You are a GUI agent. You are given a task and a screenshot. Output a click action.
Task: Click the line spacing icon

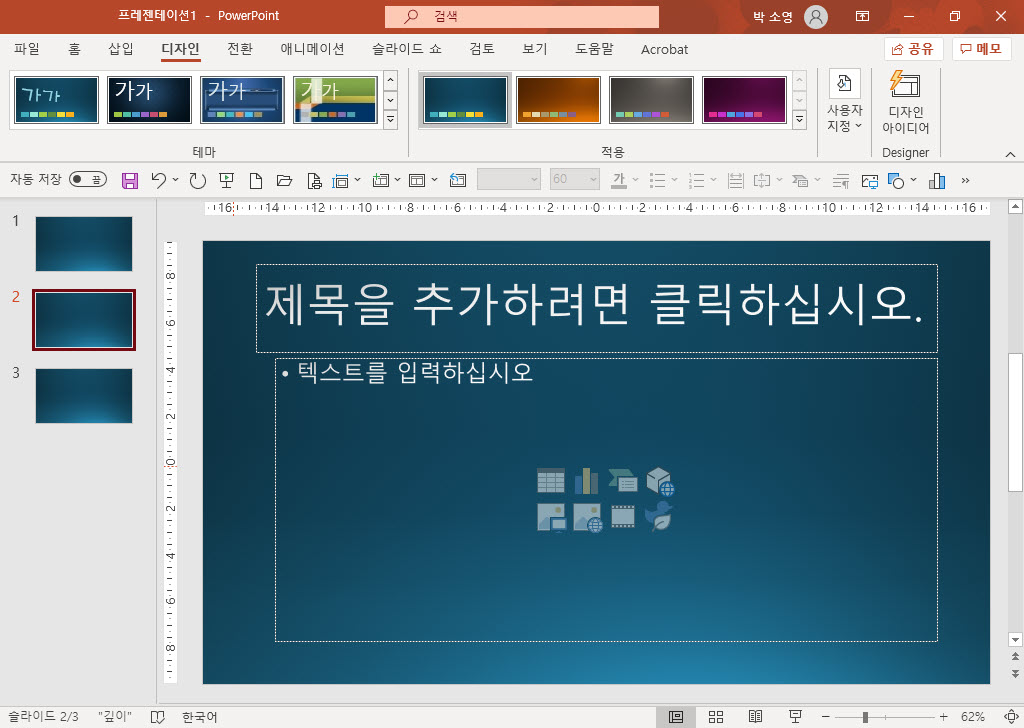(x=735, y=180)
